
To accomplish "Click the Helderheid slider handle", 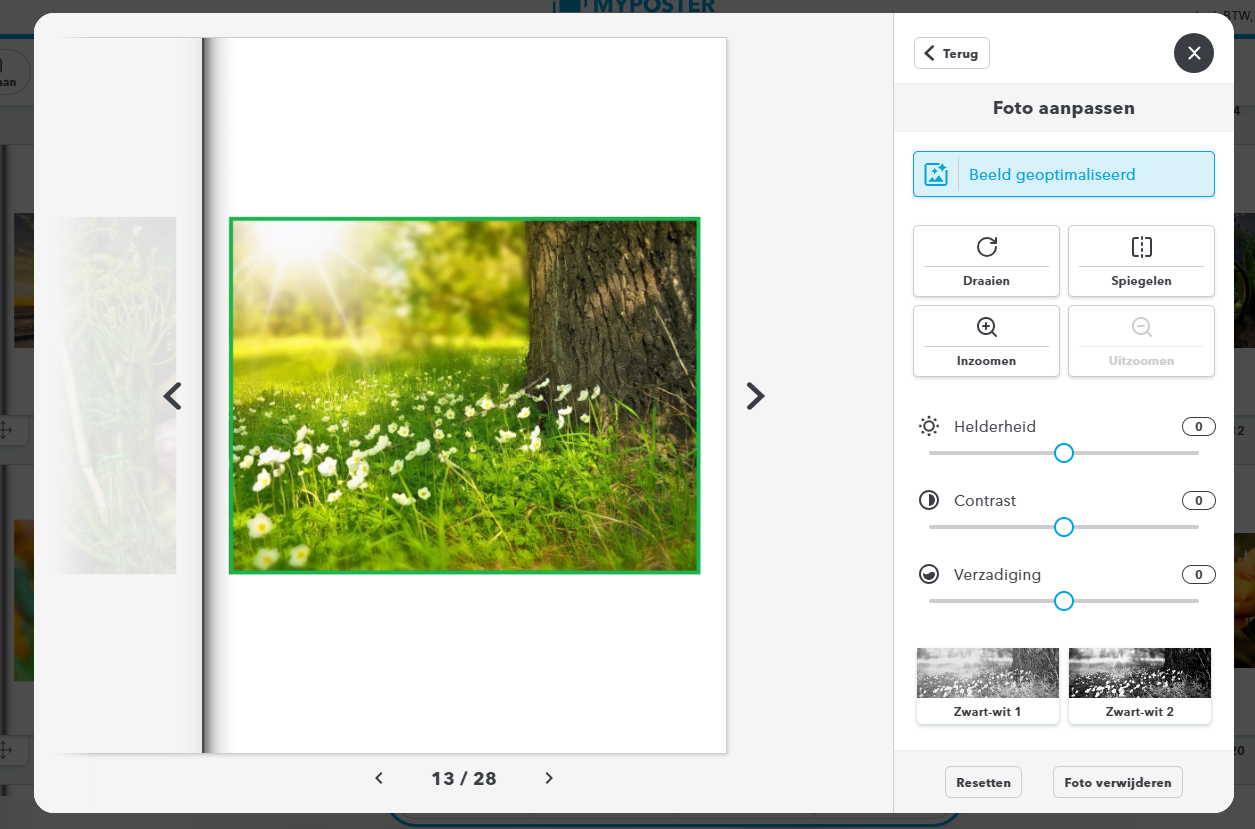I will tap(1064, 453).
